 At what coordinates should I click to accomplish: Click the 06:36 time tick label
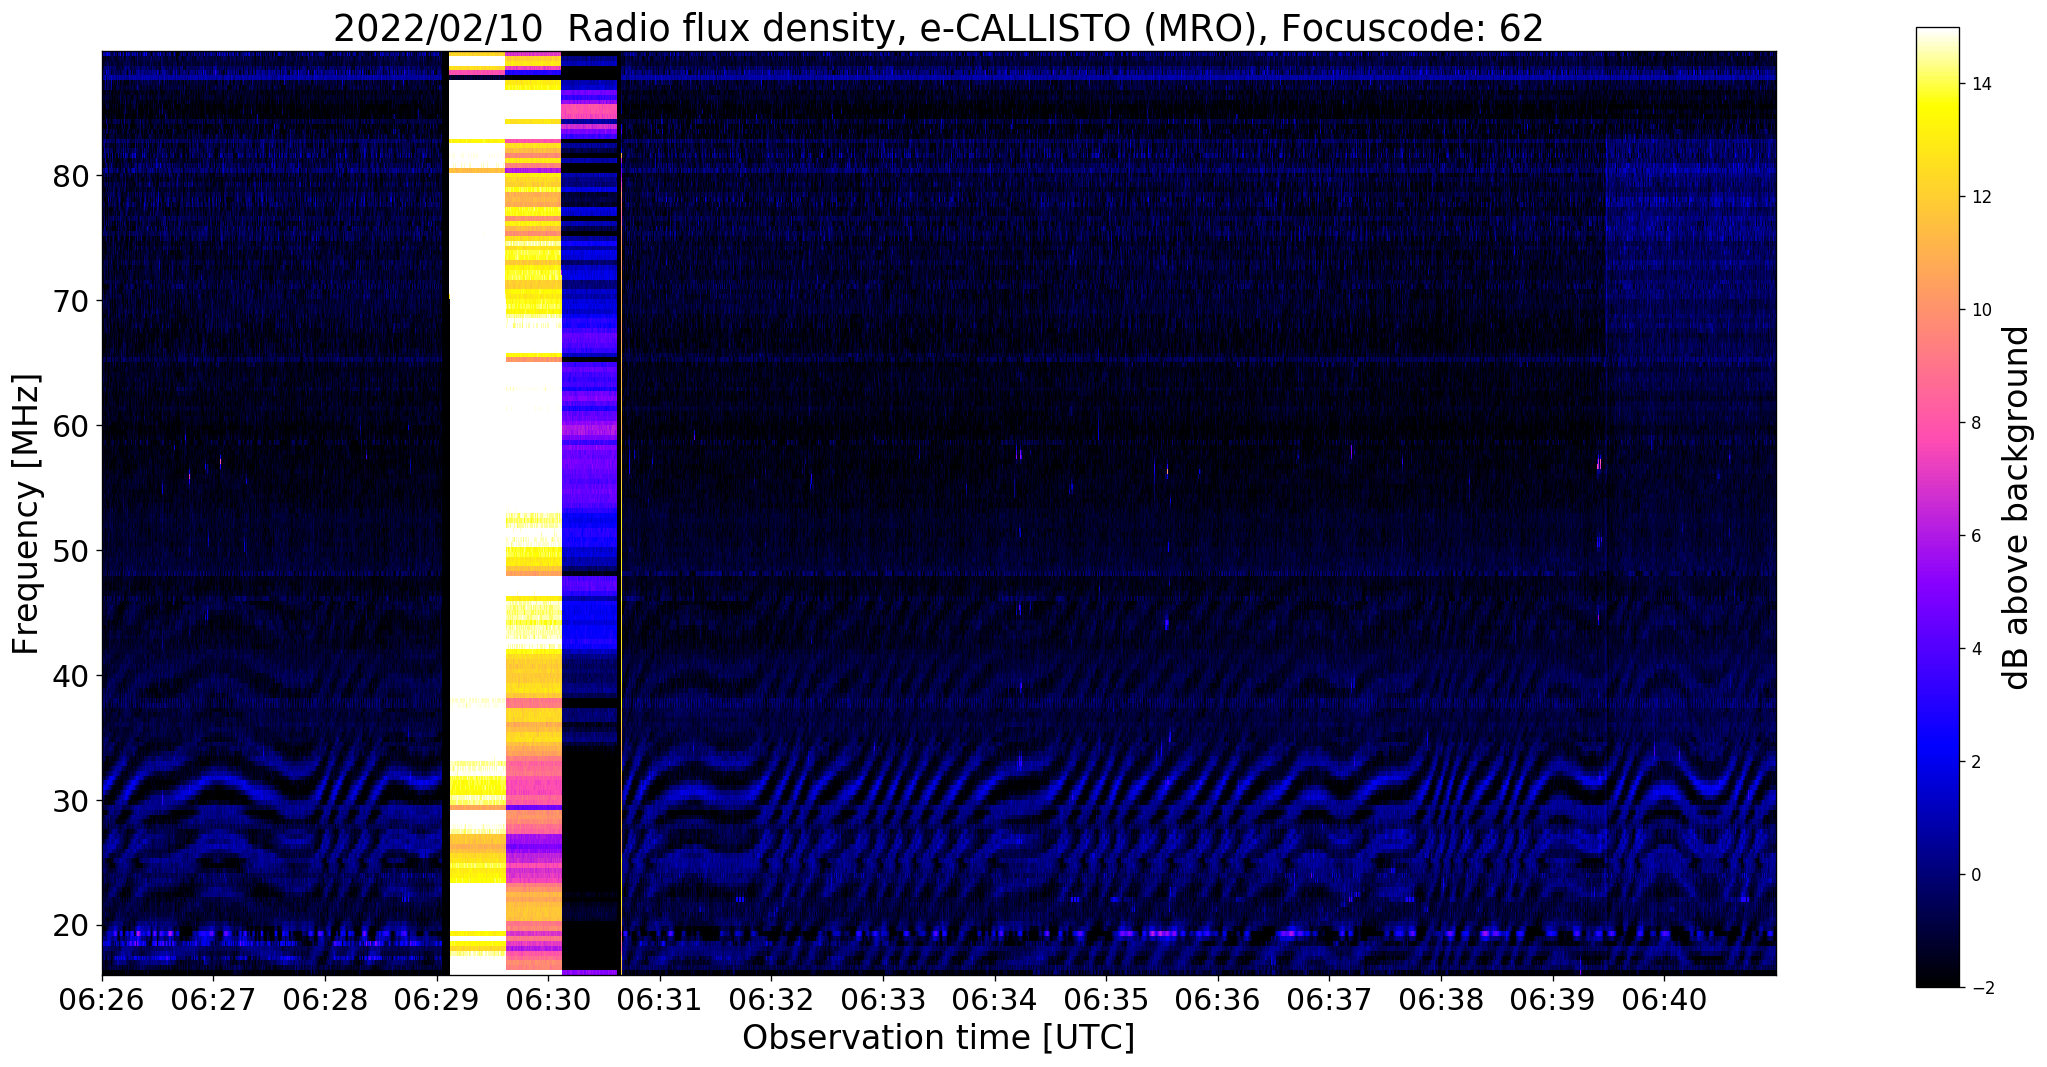click(x=1218, y=1000)
